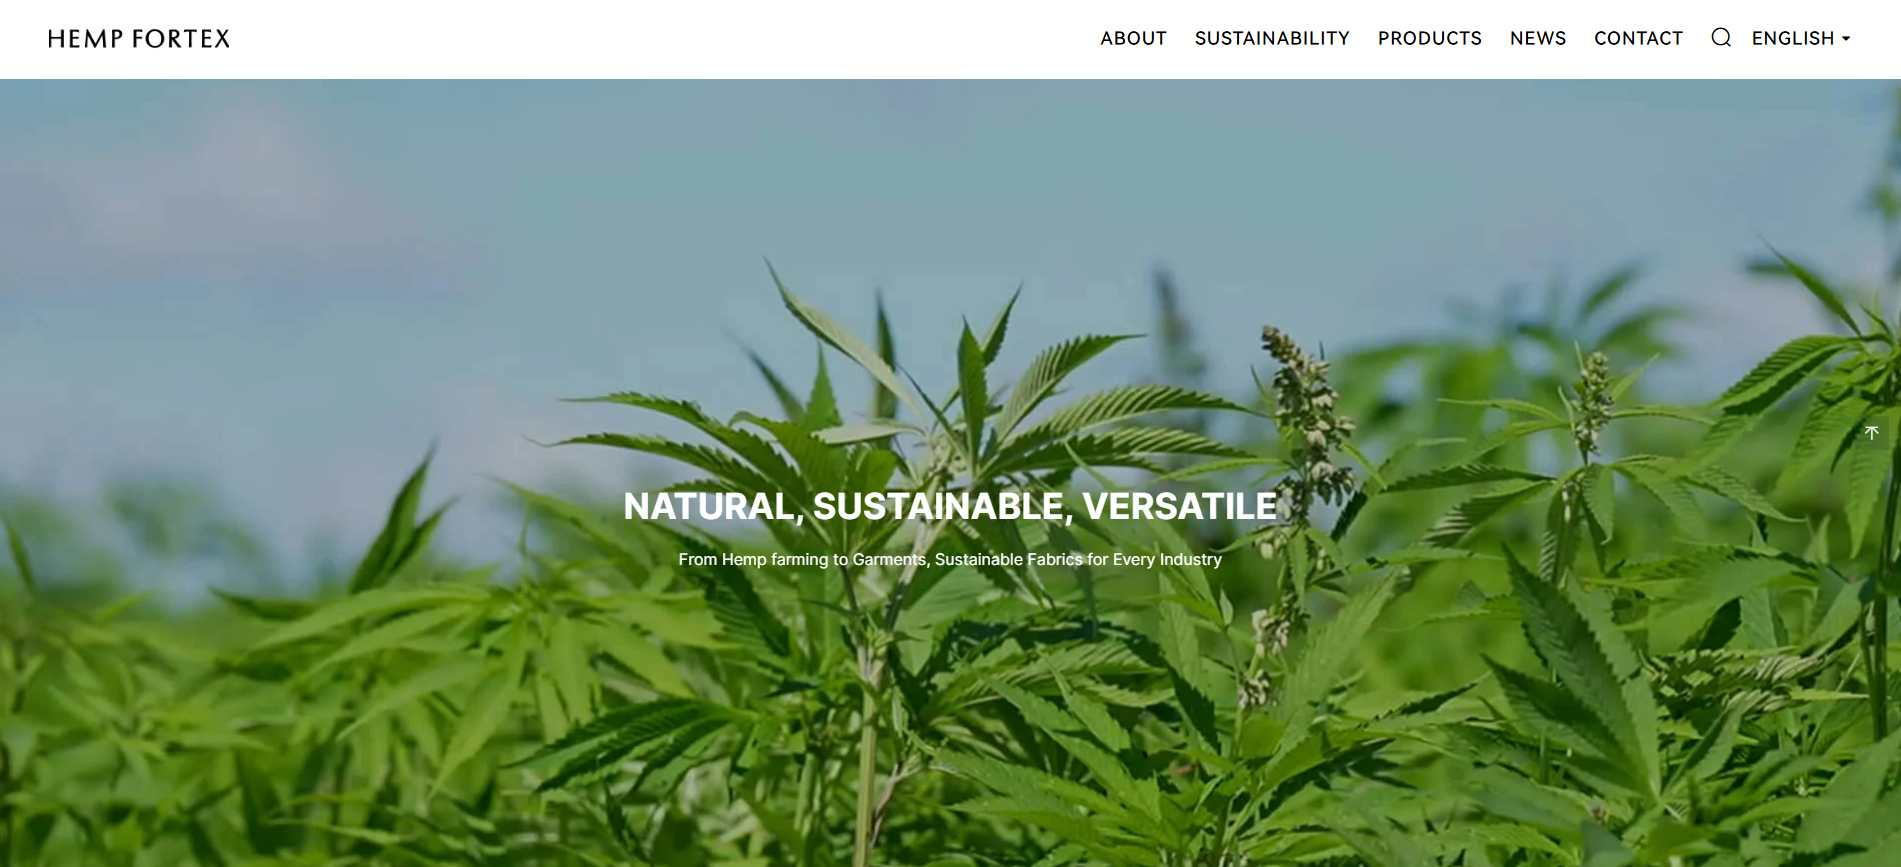
Task: Visit the NEWS section
Action: [1537, 38]
